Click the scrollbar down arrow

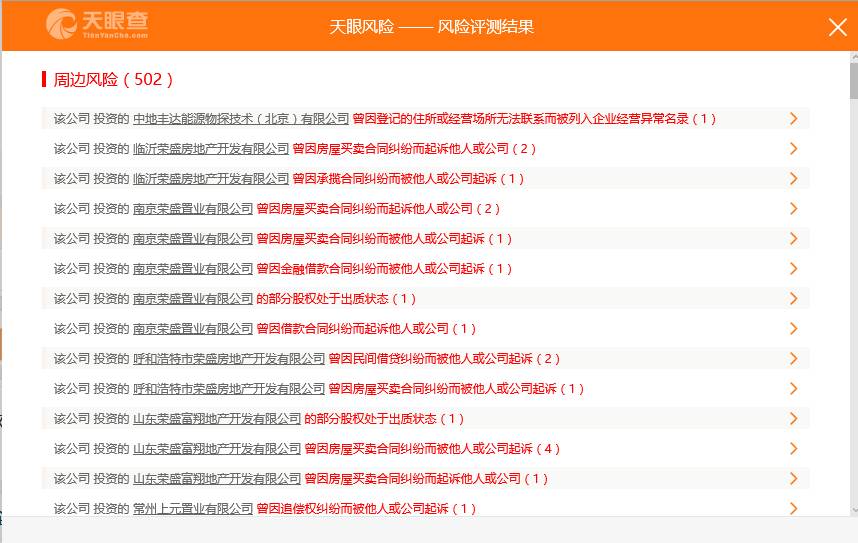tap(854, 510)
